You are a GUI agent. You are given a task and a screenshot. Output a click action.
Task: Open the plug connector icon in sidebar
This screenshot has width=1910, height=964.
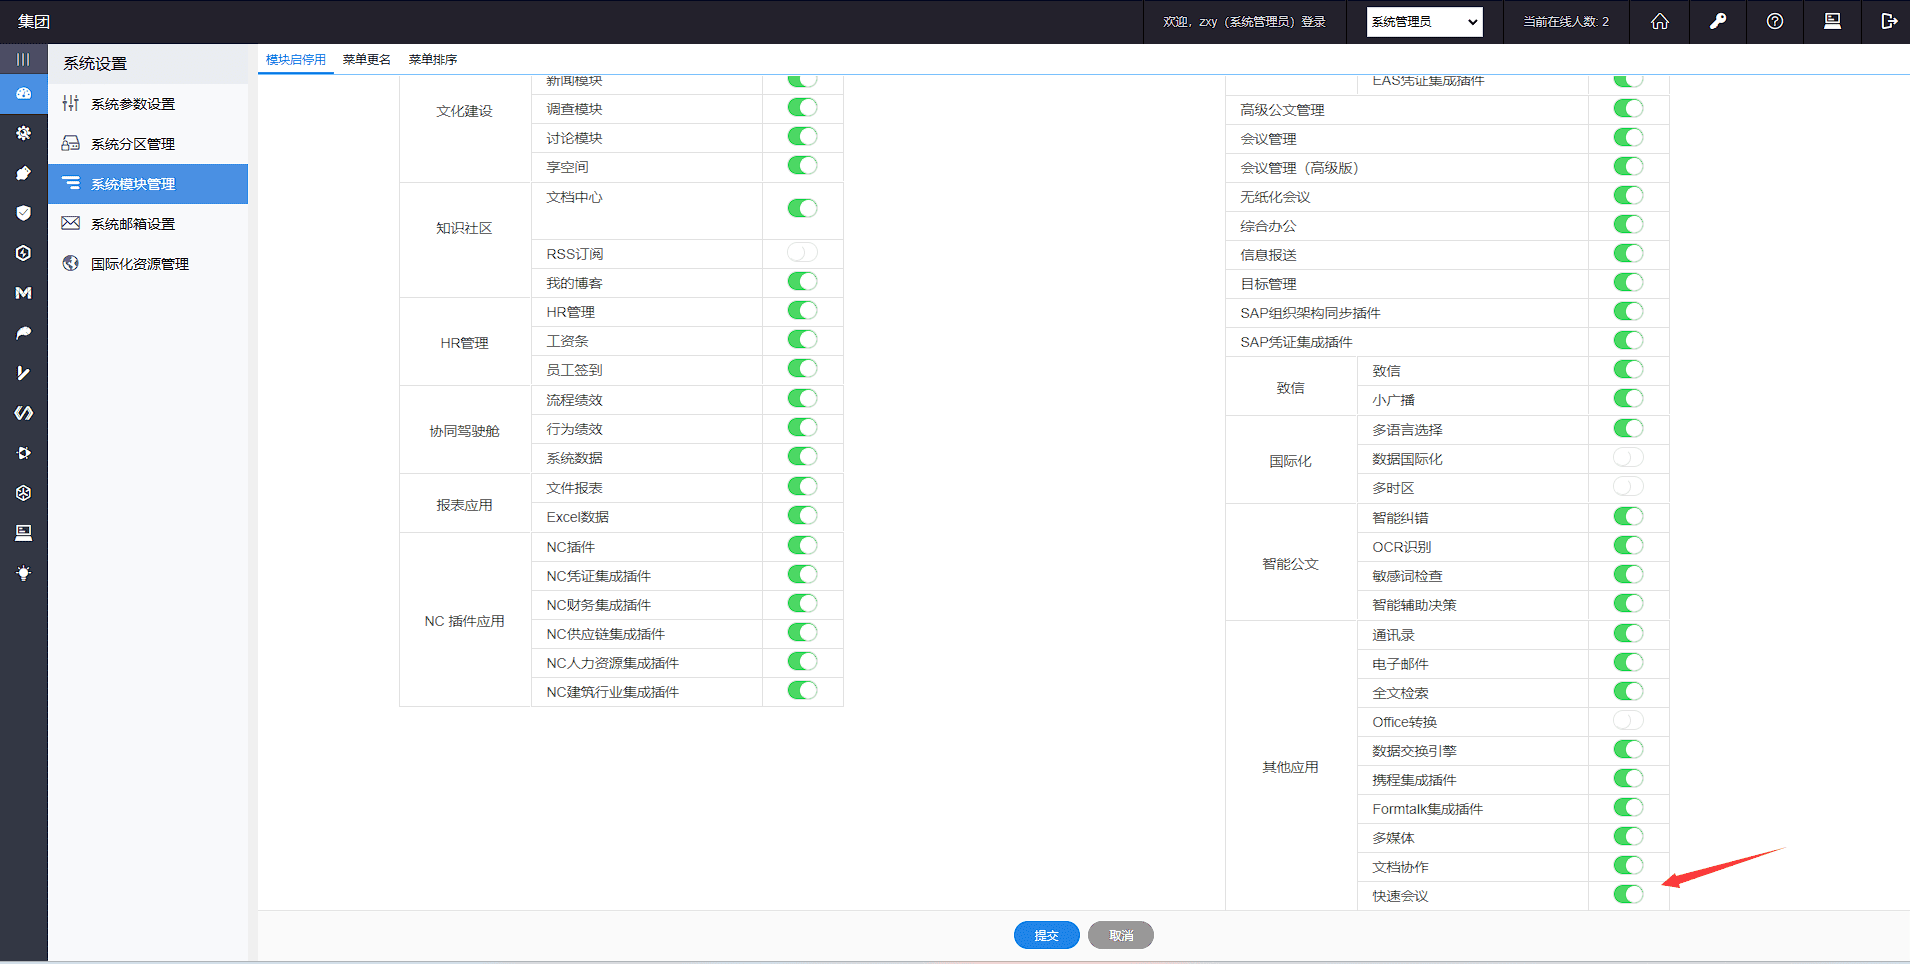23,453
